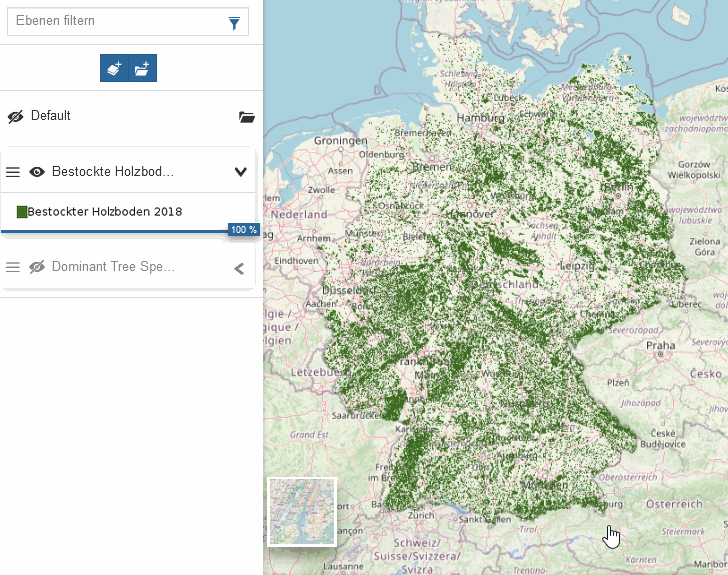The width and height of the screenshot is (728, 575).
Task: Click the Dominant Tree Species drag handle
Action: 13,267
